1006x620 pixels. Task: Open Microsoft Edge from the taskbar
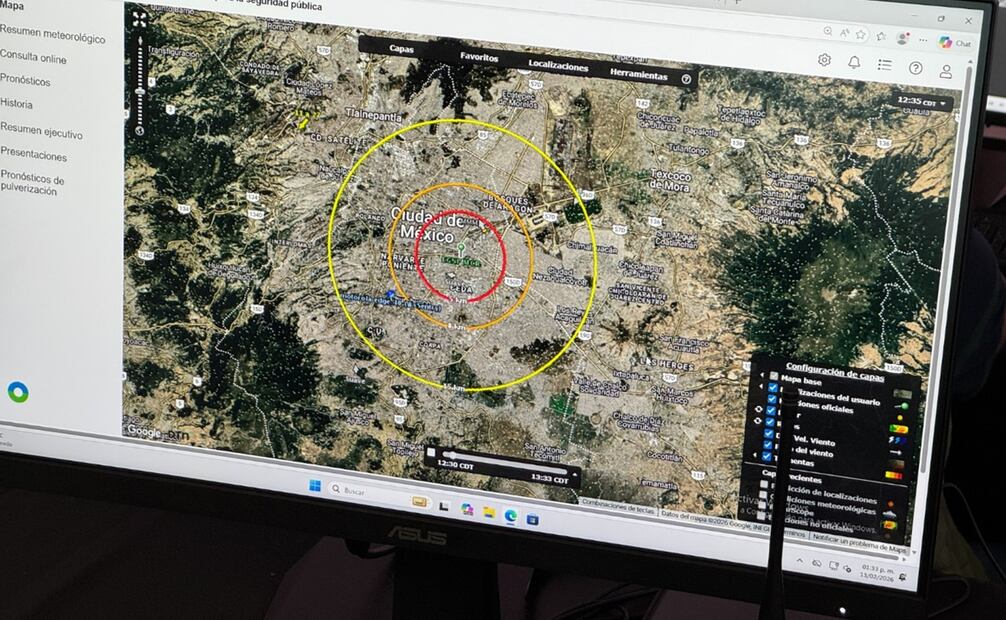(x=511, y=514)
